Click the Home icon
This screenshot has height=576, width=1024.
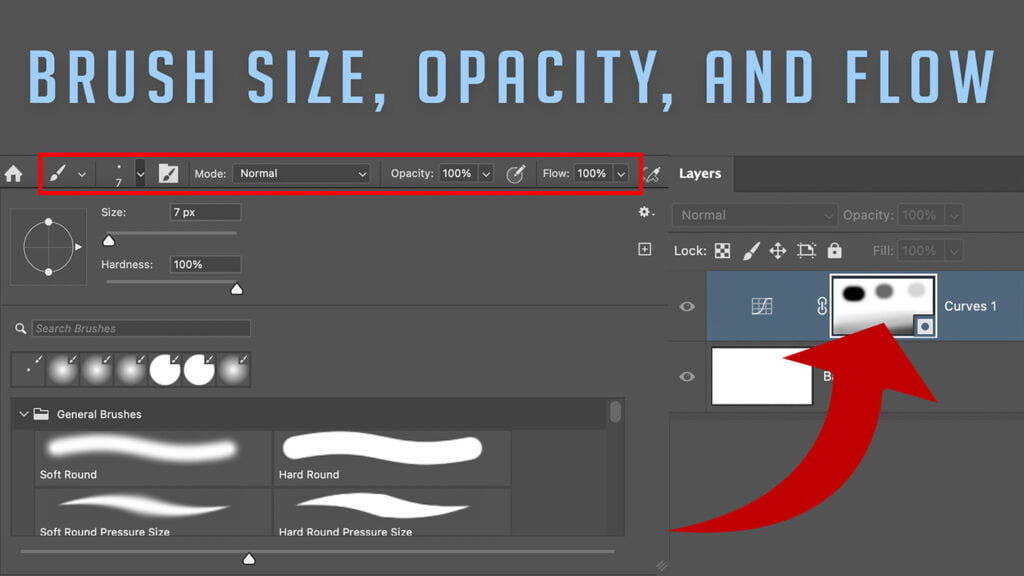click(x=14, y=173)
